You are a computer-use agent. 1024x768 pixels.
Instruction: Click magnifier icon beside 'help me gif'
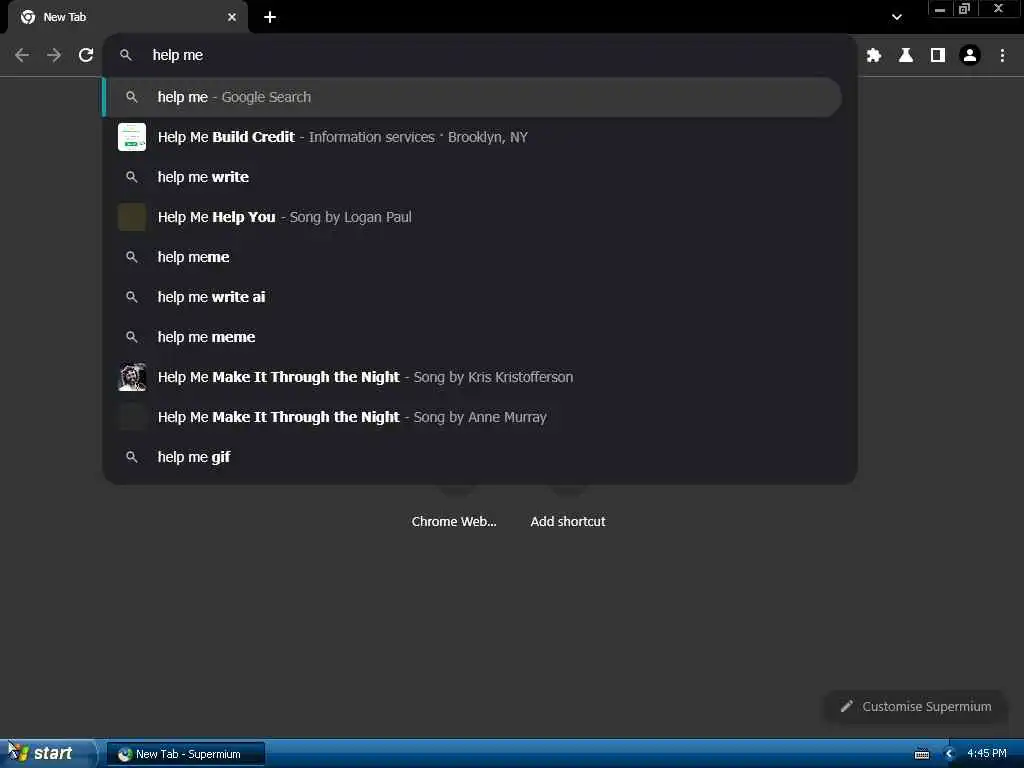pos(132,457)
